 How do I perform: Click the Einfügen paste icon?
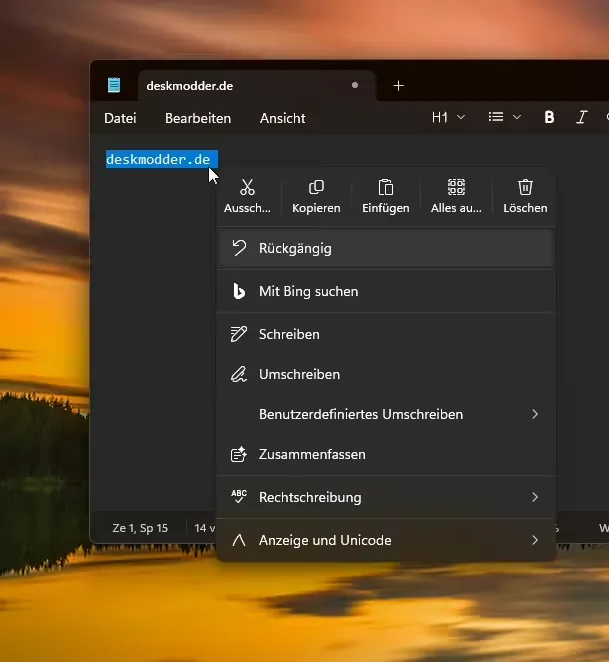tap(385, 188)
